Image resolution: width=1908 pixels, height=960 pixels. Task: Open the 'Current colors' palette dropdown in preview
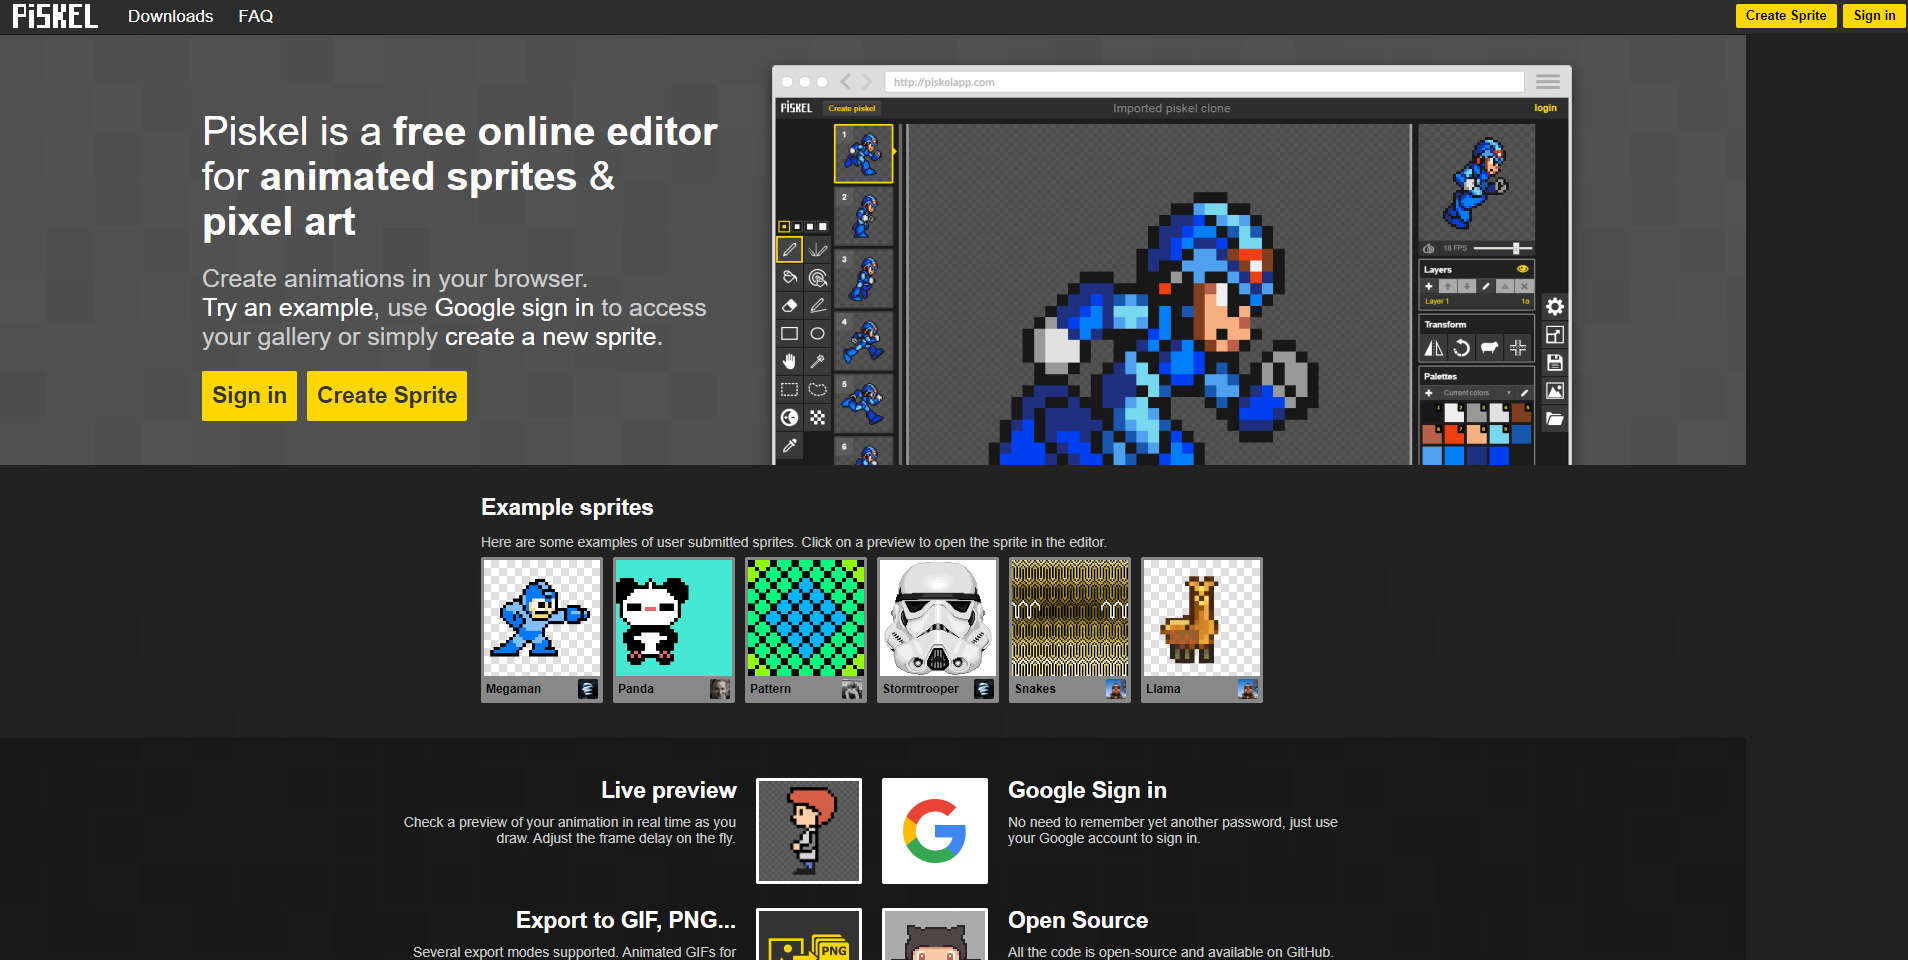(1476, 393)
